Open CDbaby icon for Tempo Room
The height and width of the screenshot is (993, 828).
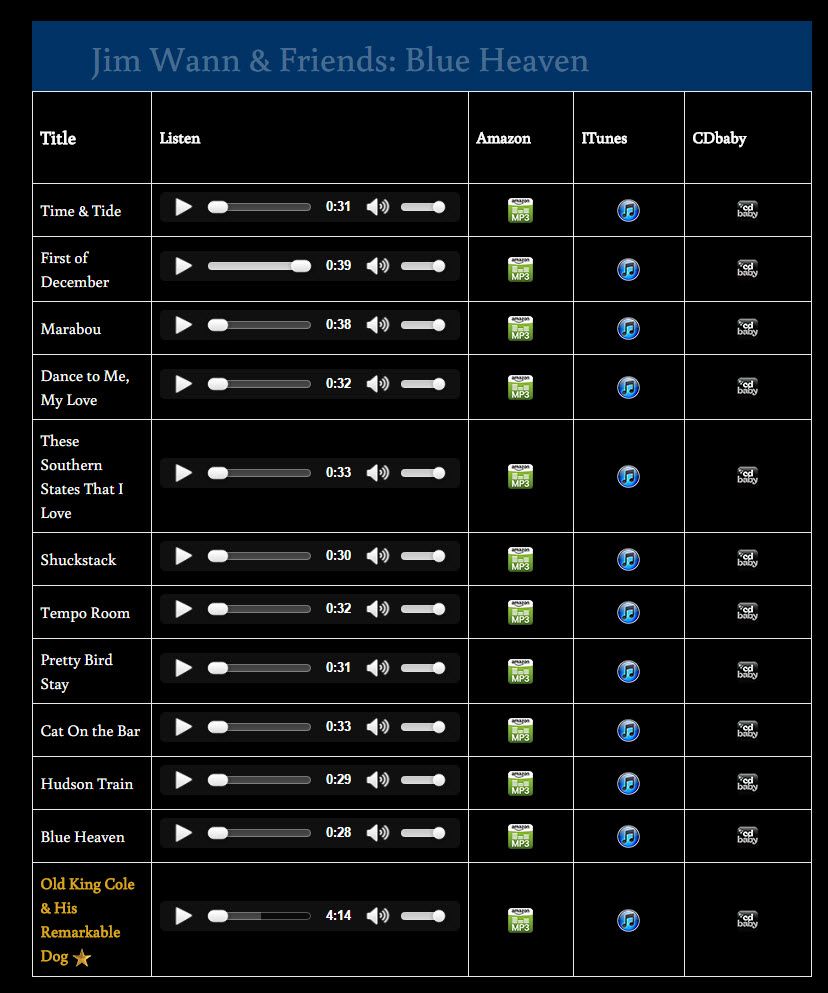click(748, 612)
